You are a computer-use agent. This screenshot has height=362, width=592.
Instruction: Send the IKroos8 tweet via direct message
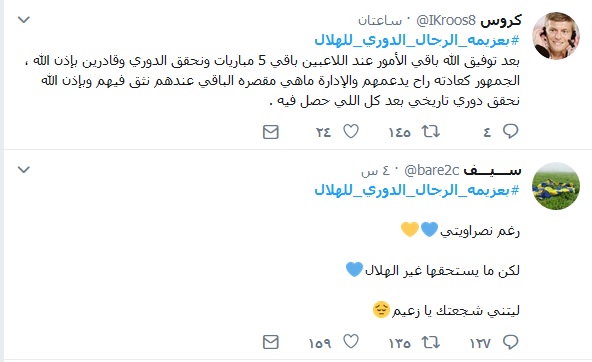(271, 132)
